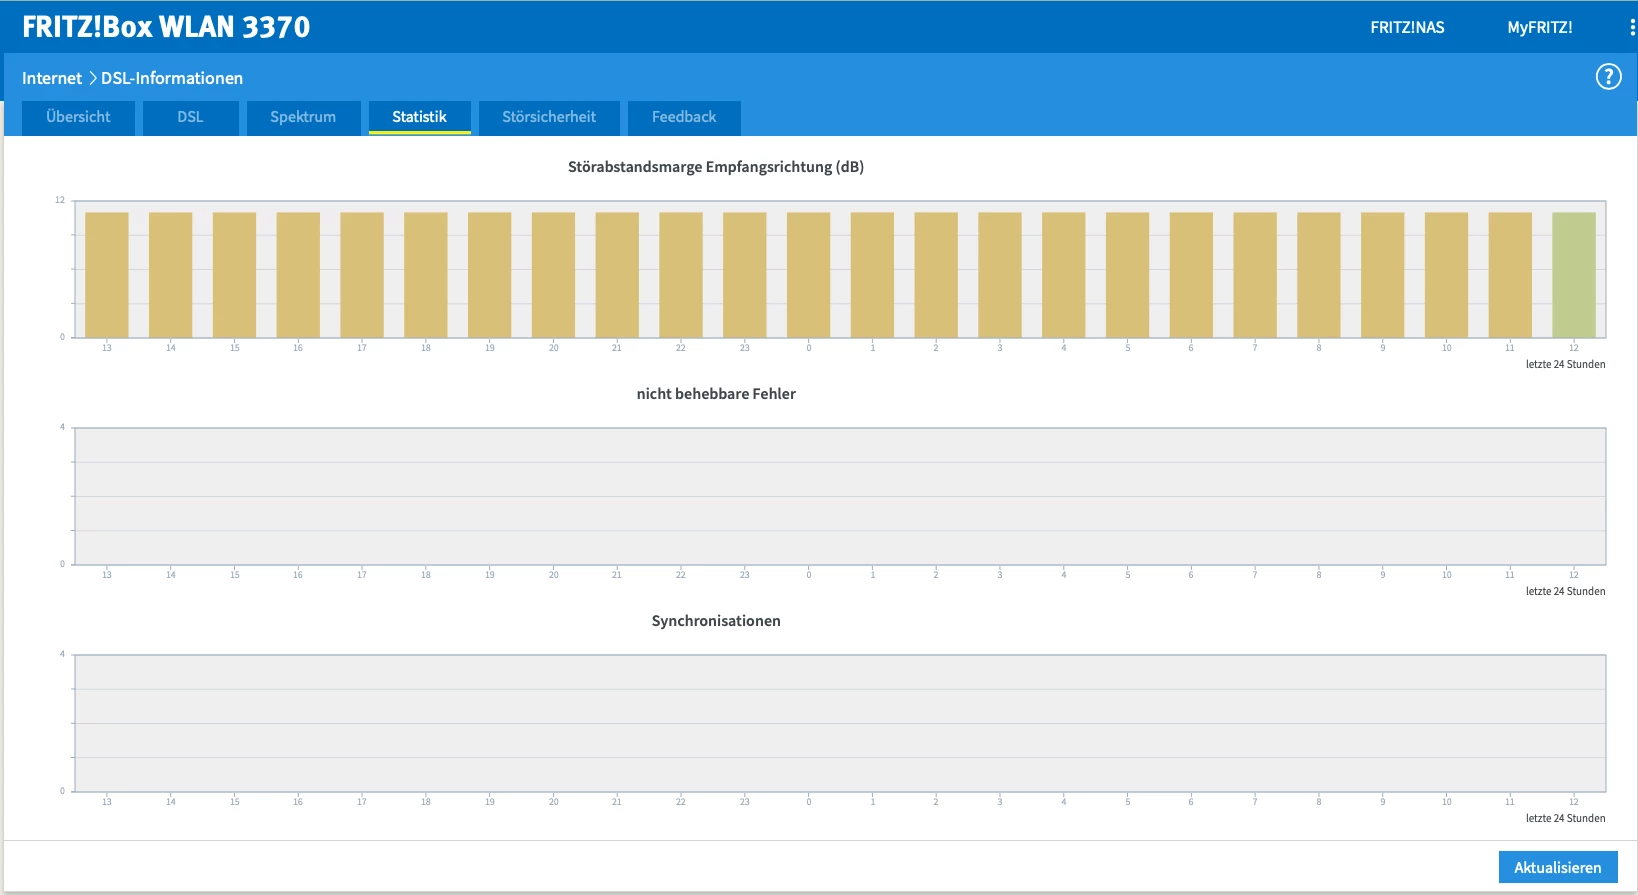Open the Feedback tab
This screenshot has width=1638, height=895.
pos(684,117)
